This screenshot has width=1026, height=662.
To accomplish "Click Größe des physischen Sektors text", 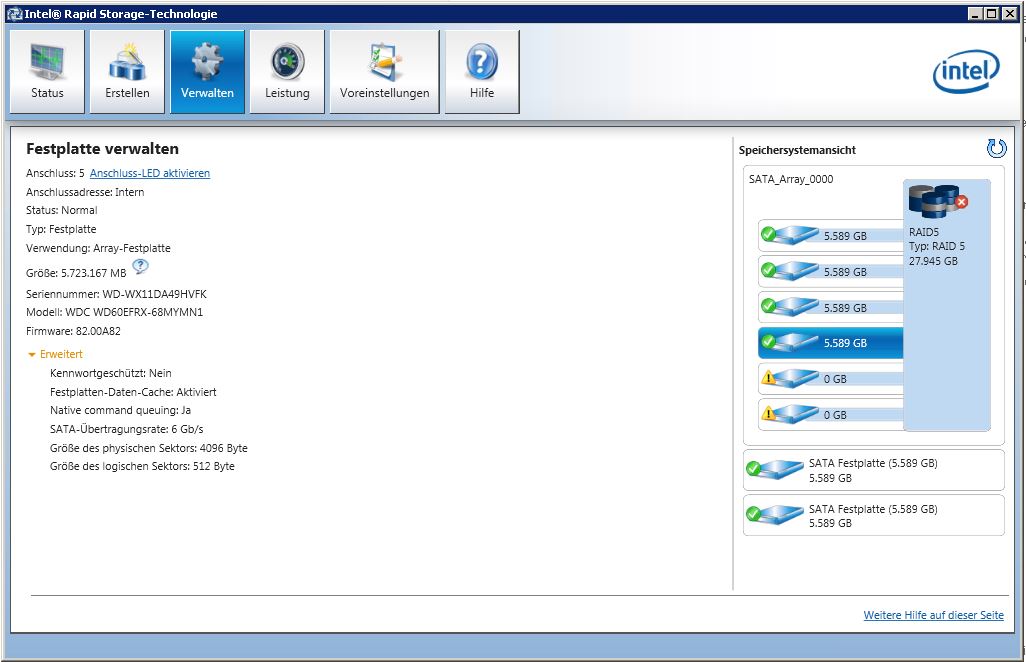I will click(149, 448).
